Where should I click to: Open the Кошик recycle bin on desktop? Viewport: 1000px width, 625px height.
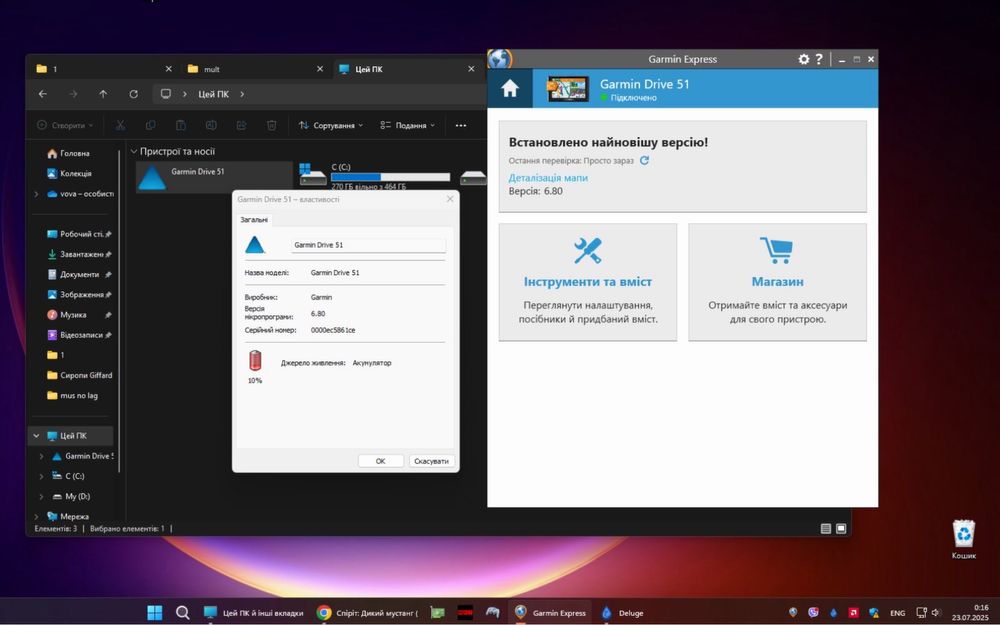coord(964,539)
